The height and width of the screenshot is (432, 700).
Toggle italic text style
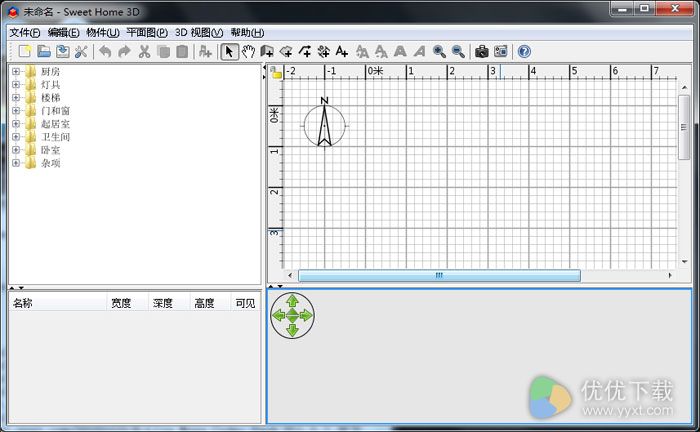pos(420,52)
